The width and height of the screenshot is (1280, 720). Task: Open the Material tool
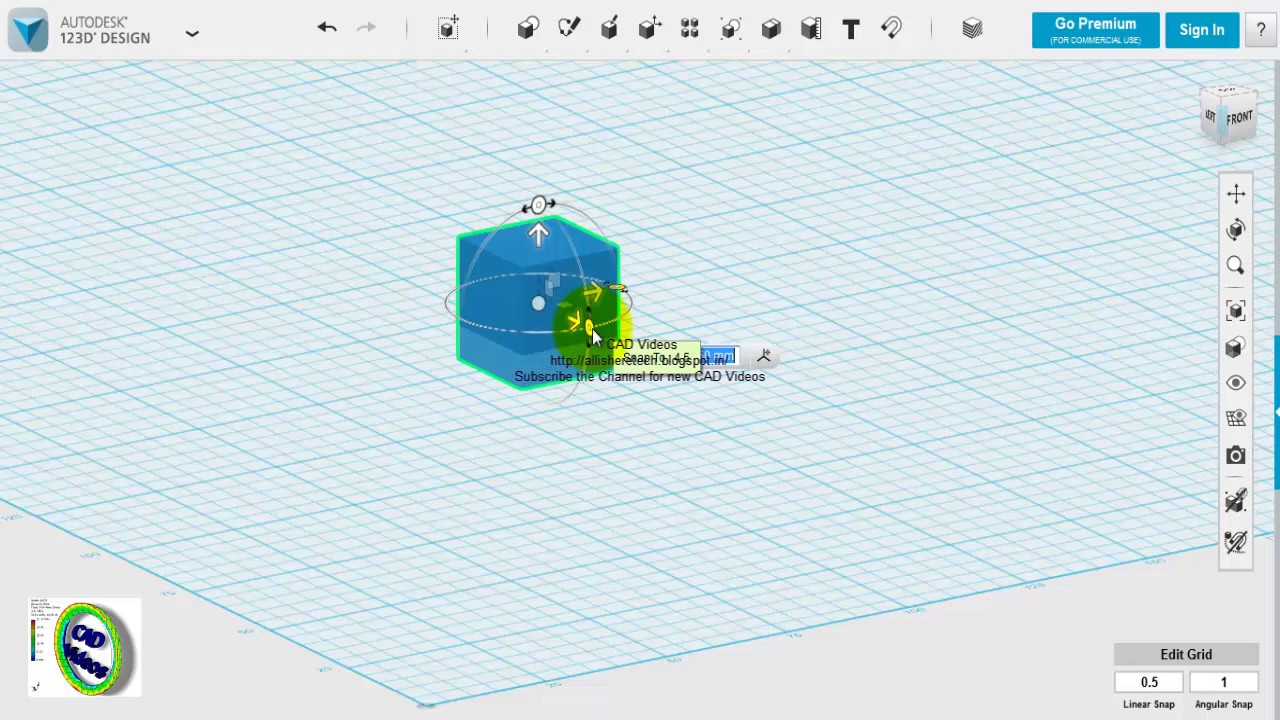972,28
